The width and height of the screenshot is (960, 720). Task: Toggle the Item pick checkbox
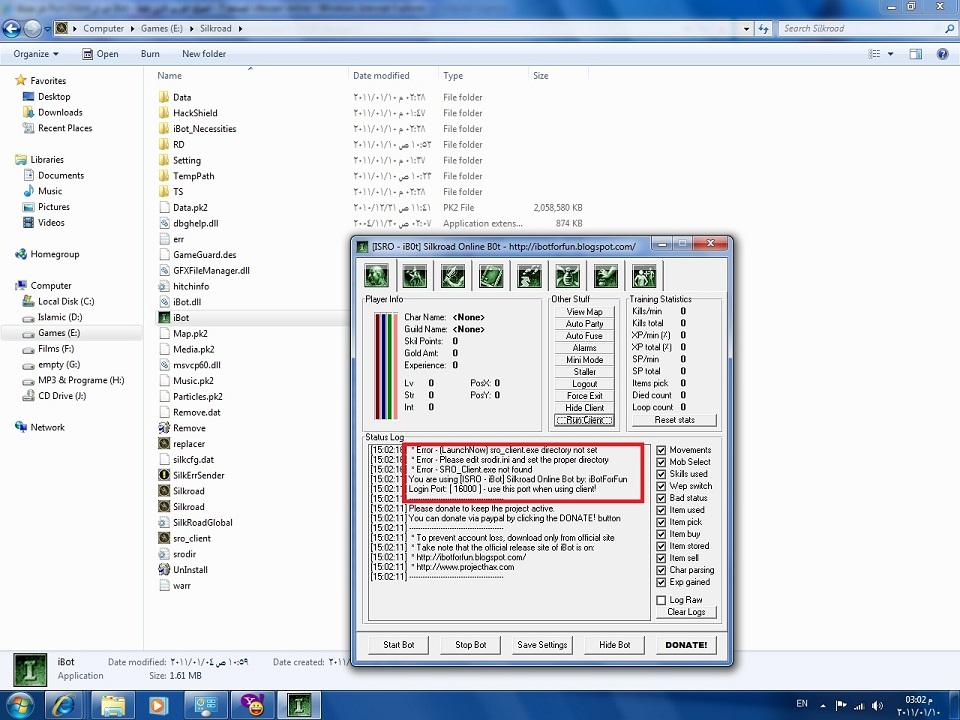(661, 522)
